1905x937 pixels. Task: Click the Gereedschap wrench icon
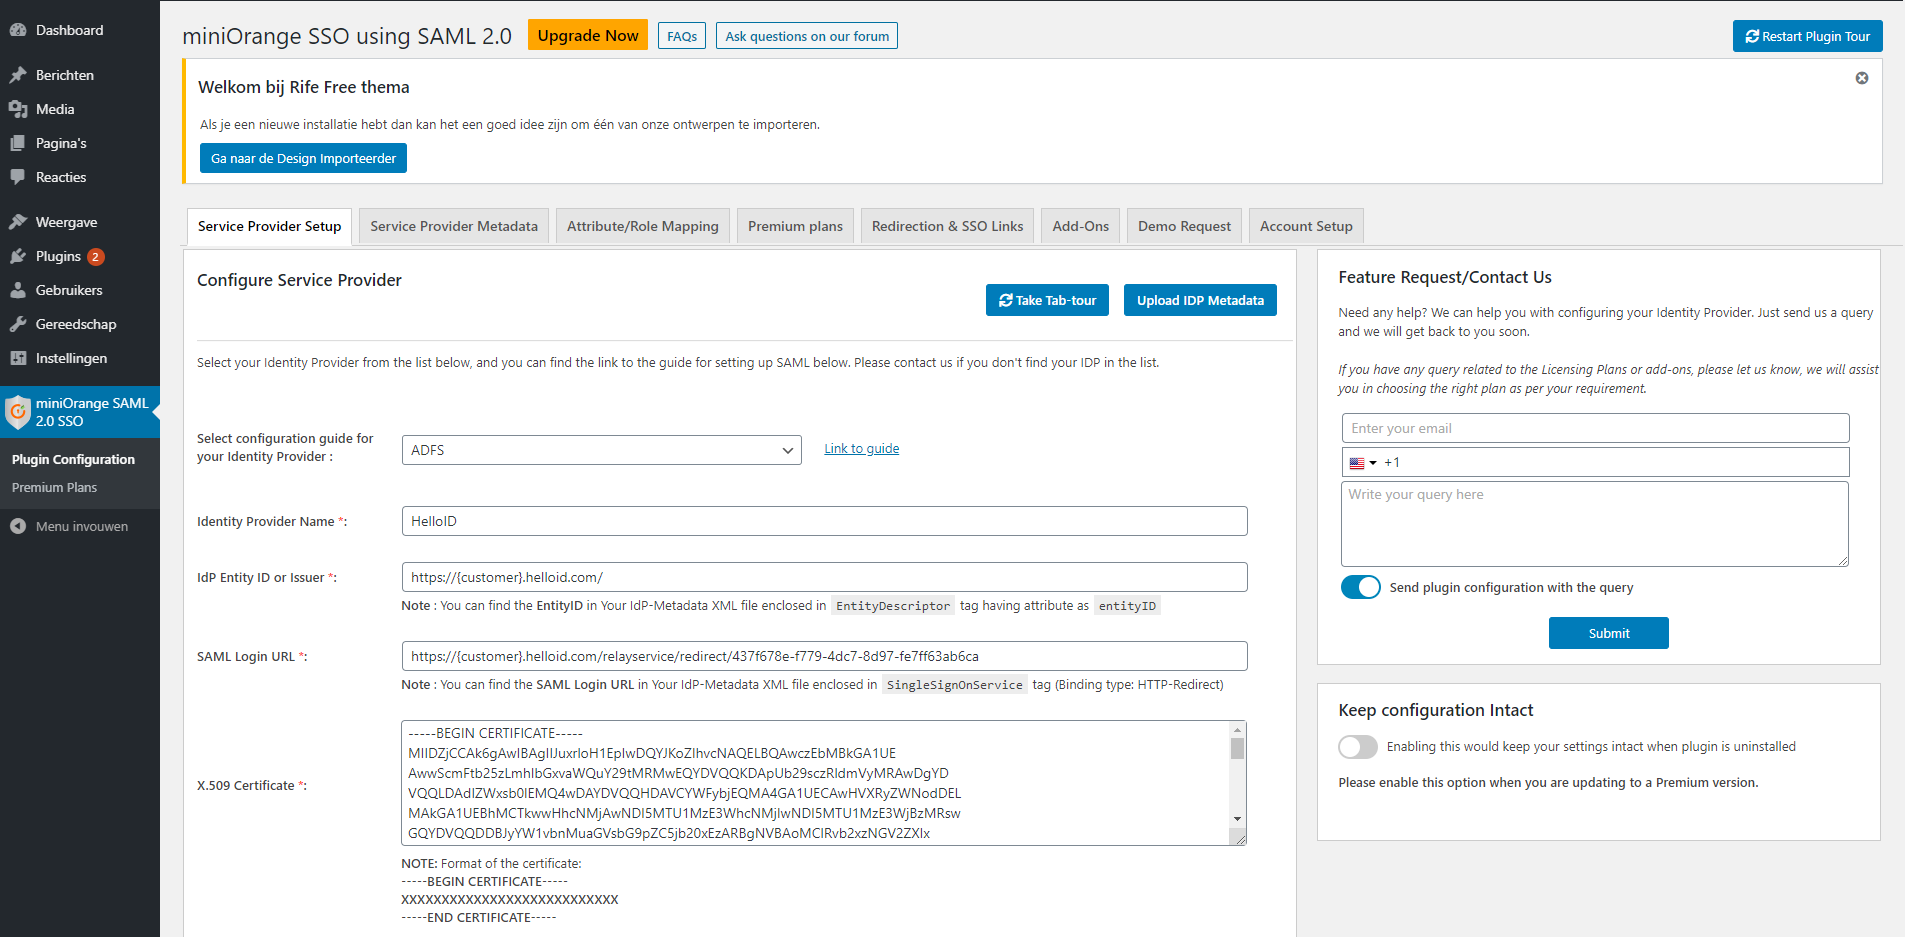pyautogui.click(x=18, y=324)
